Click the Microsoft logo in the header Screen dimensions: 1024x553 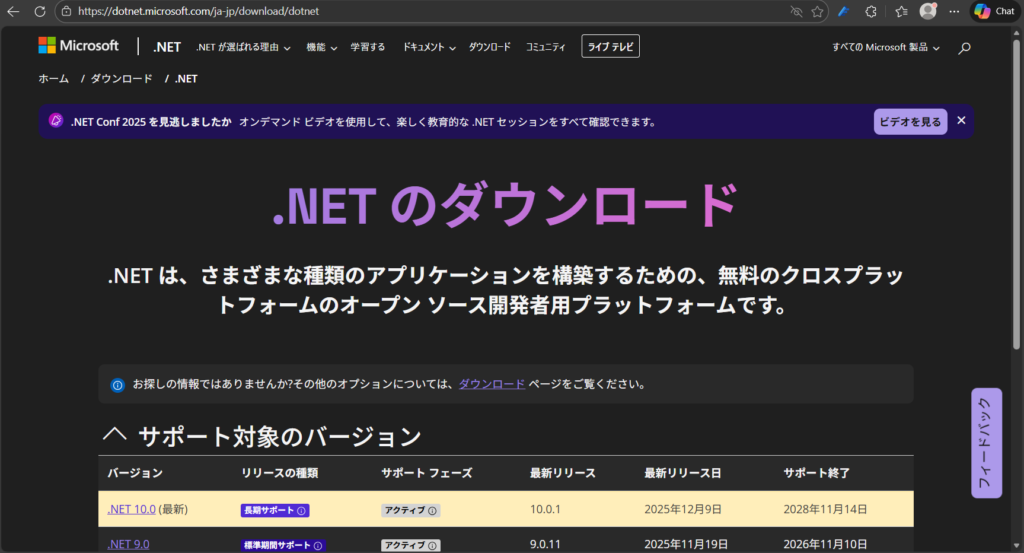click(x=78, y=46)
